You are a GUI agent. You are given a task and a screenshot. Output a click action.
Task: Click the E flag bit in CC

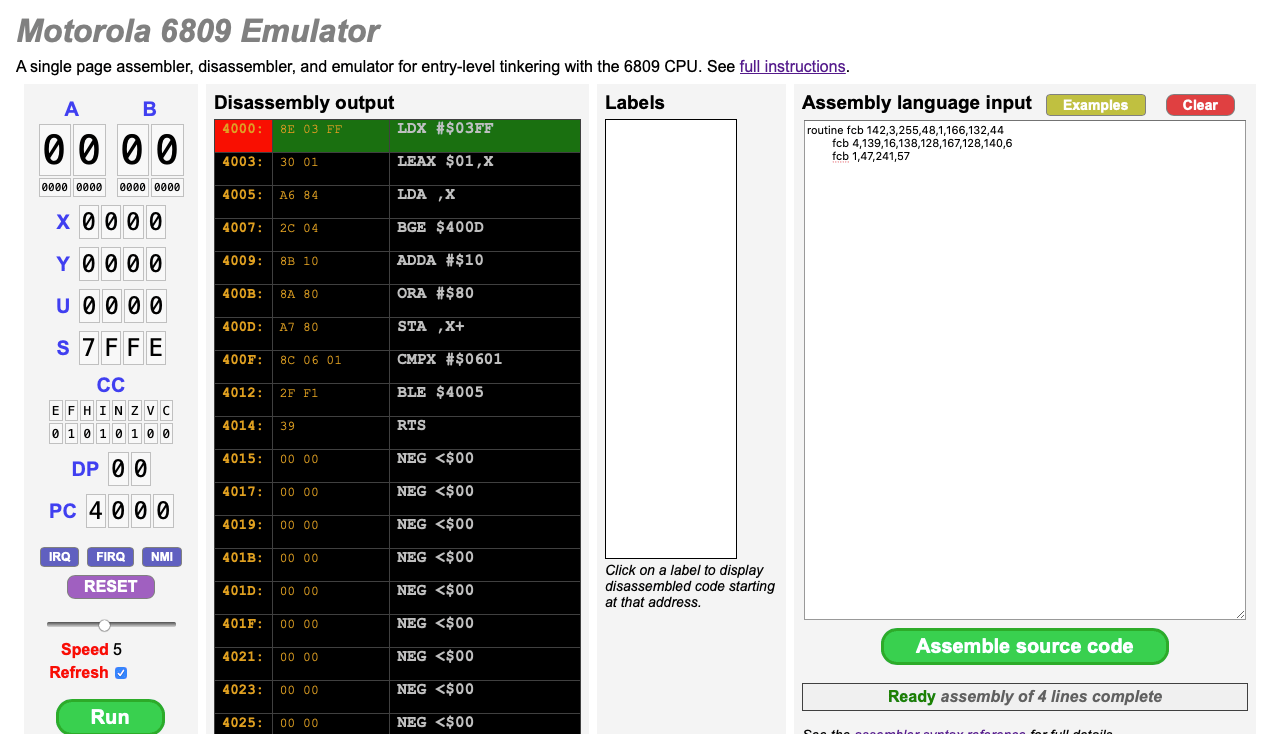click(x=56, y=433)
